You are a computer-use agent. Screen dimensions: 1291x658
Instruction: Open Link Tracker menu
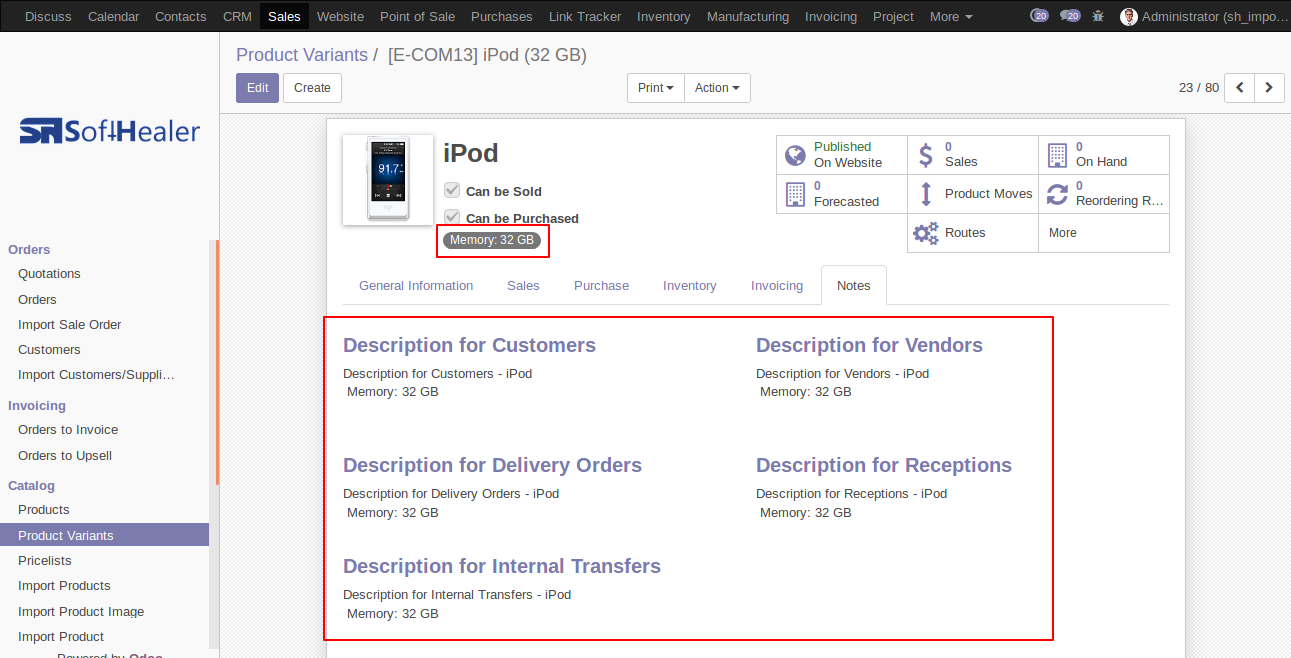585,16
